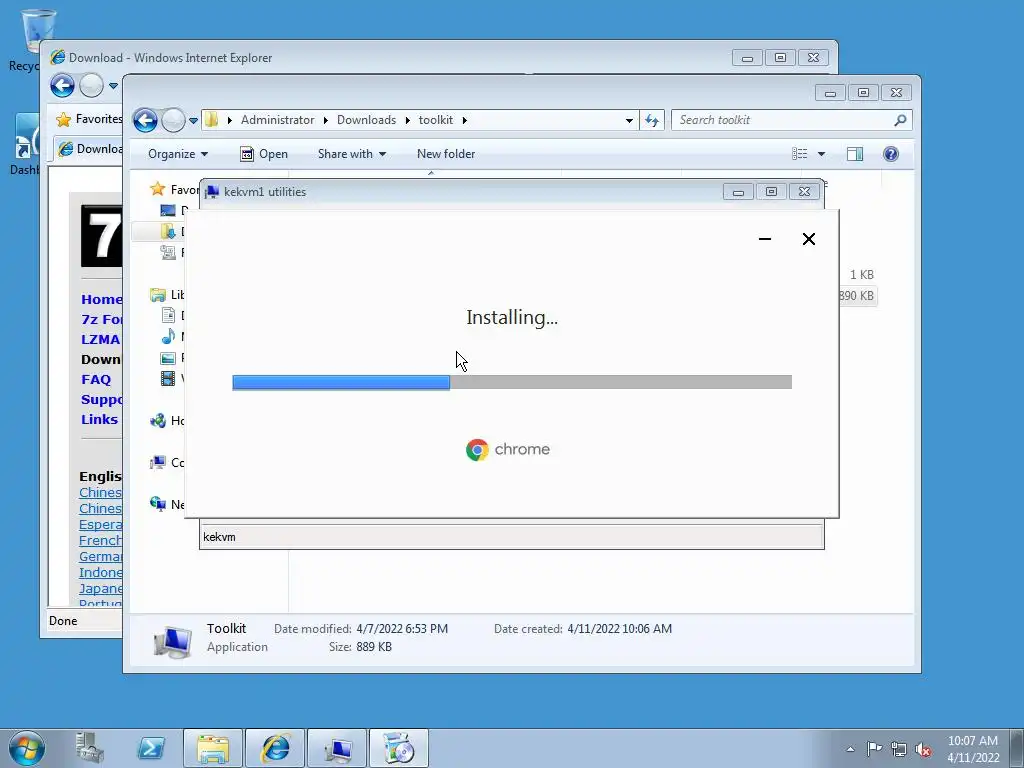
Task: Switch to Internet Explorer on the taskbar
Action: coord(275,748)
